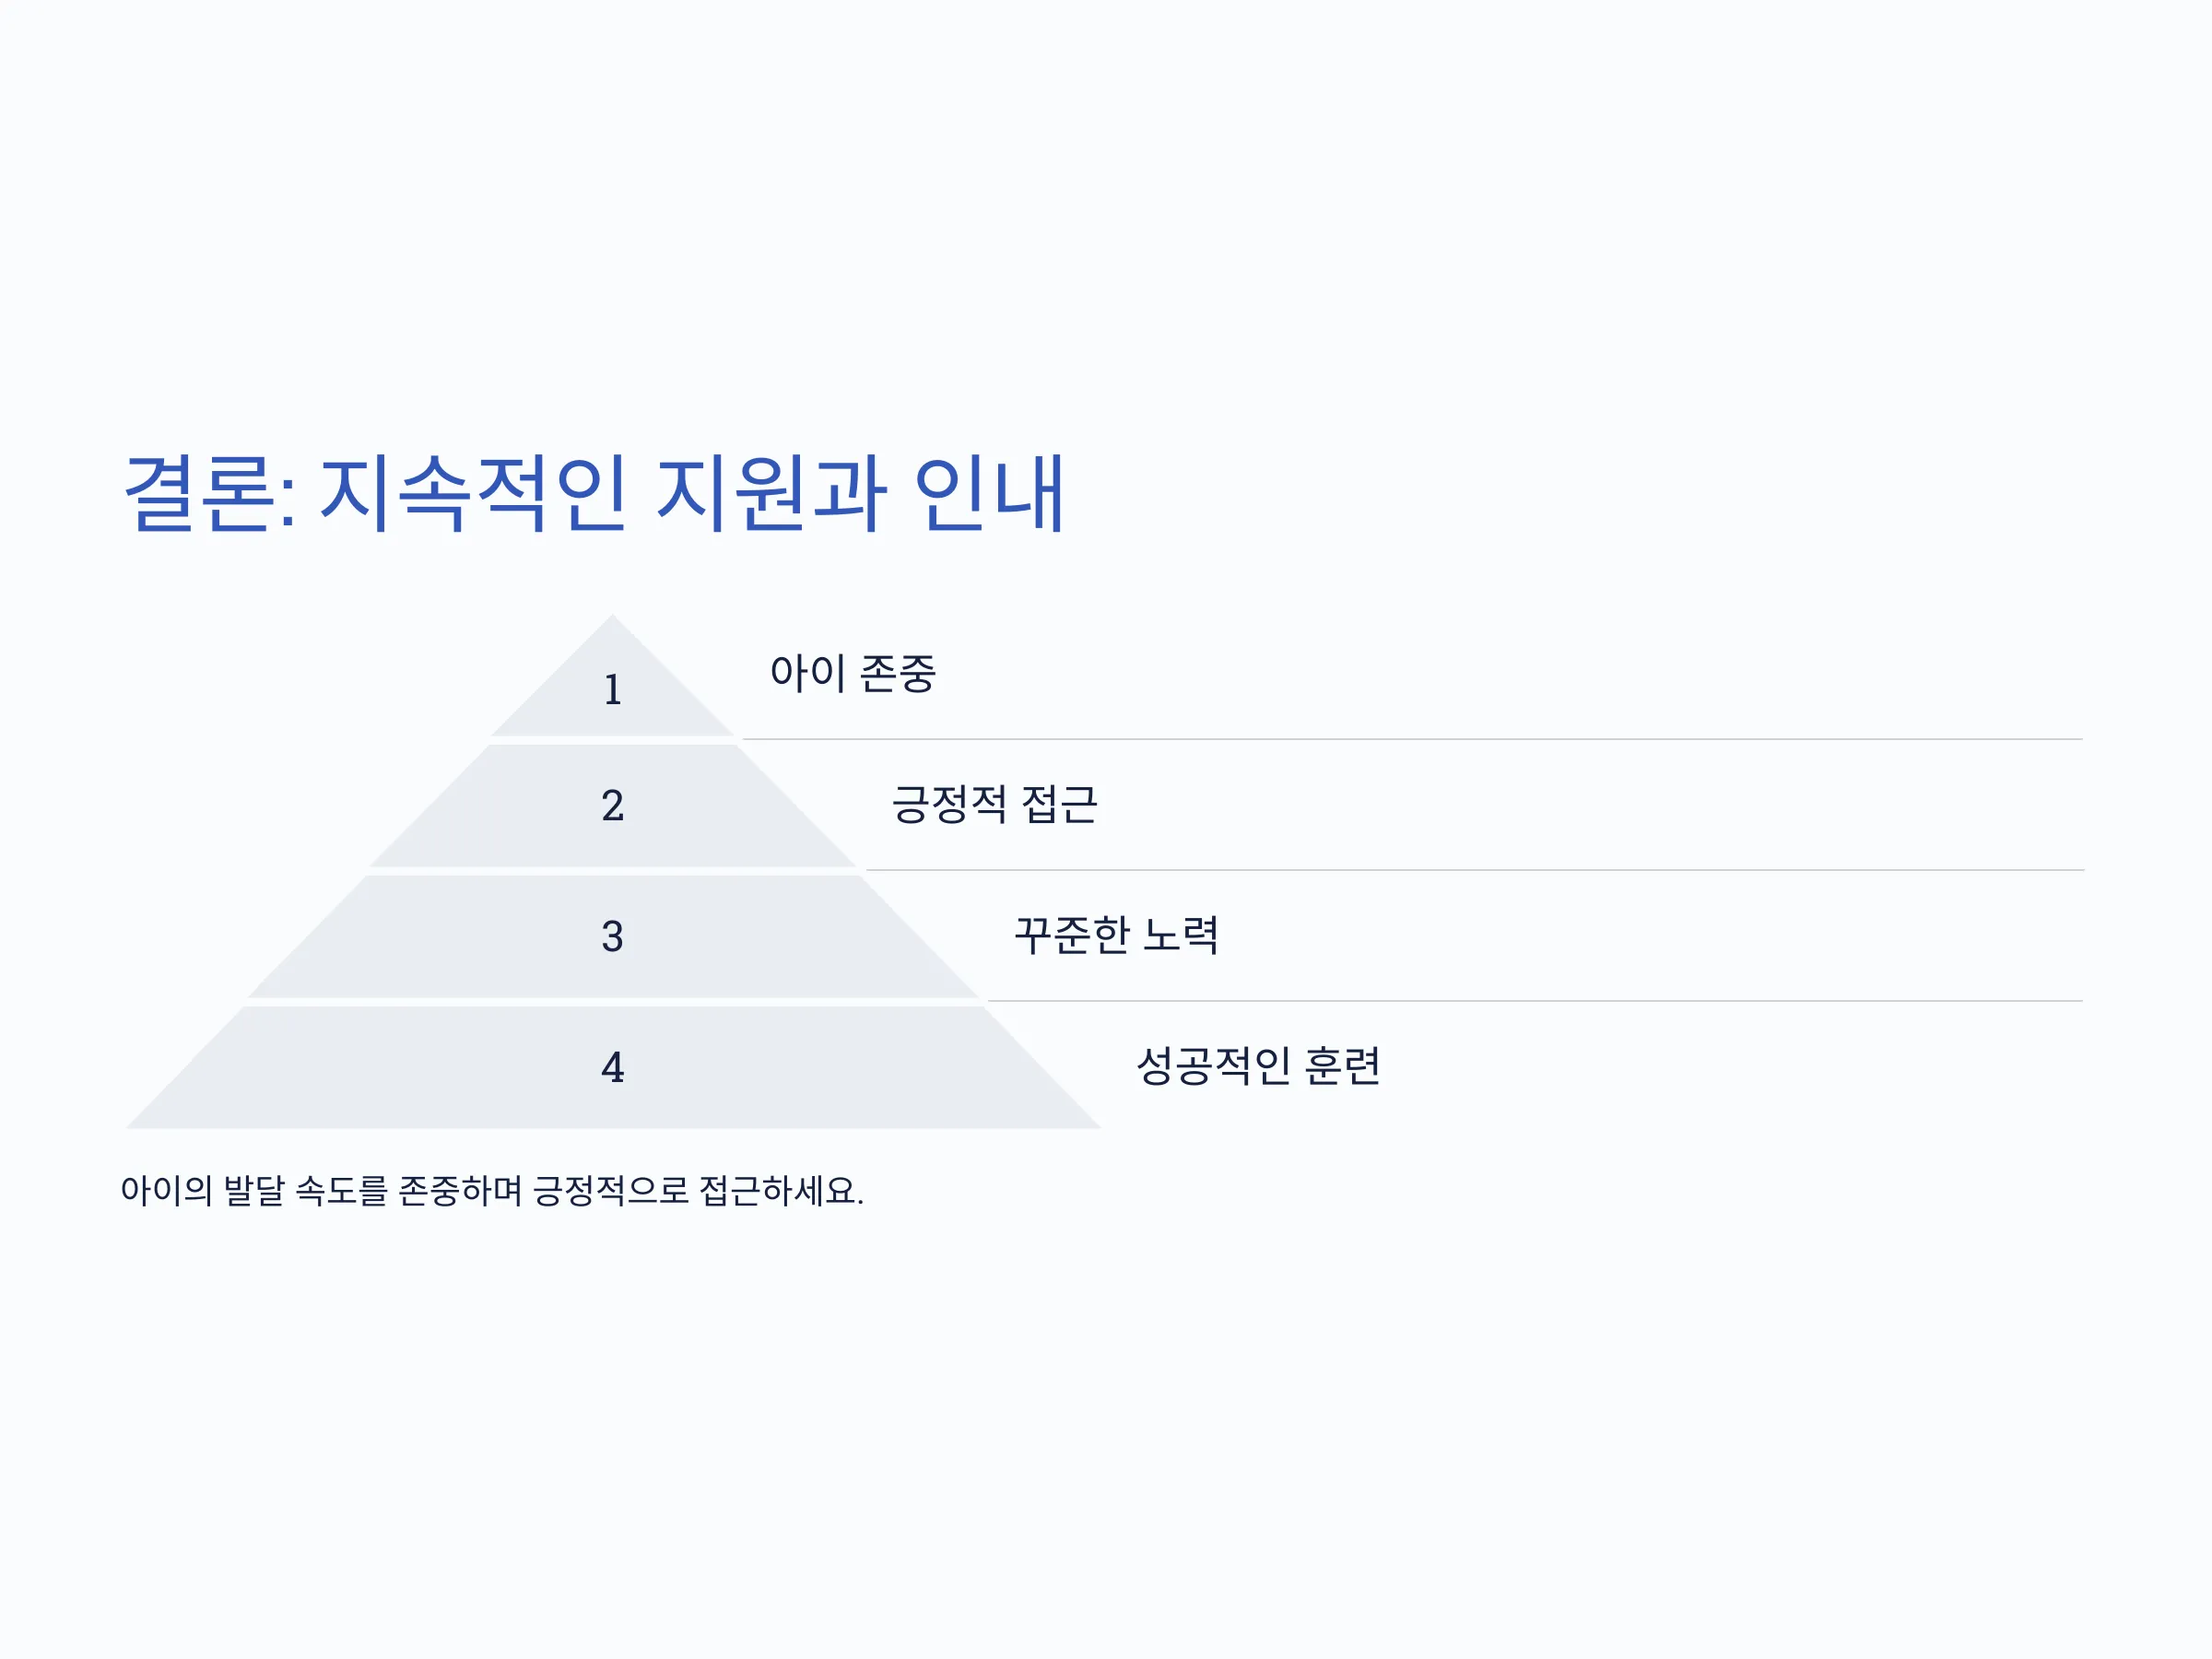Click pyramid level 4 base segment
Viewport: 2212px width, 1659px height.
(x=612, y=1068)
